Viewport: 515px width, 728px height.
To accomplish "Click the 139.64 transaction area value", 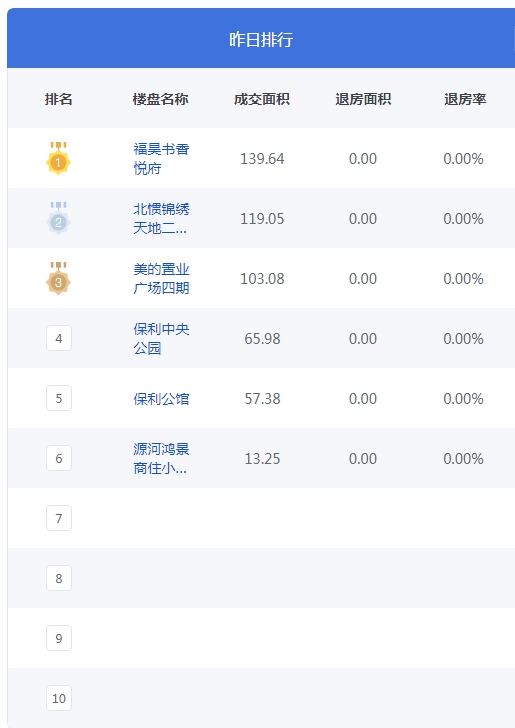I will [262, 159].
